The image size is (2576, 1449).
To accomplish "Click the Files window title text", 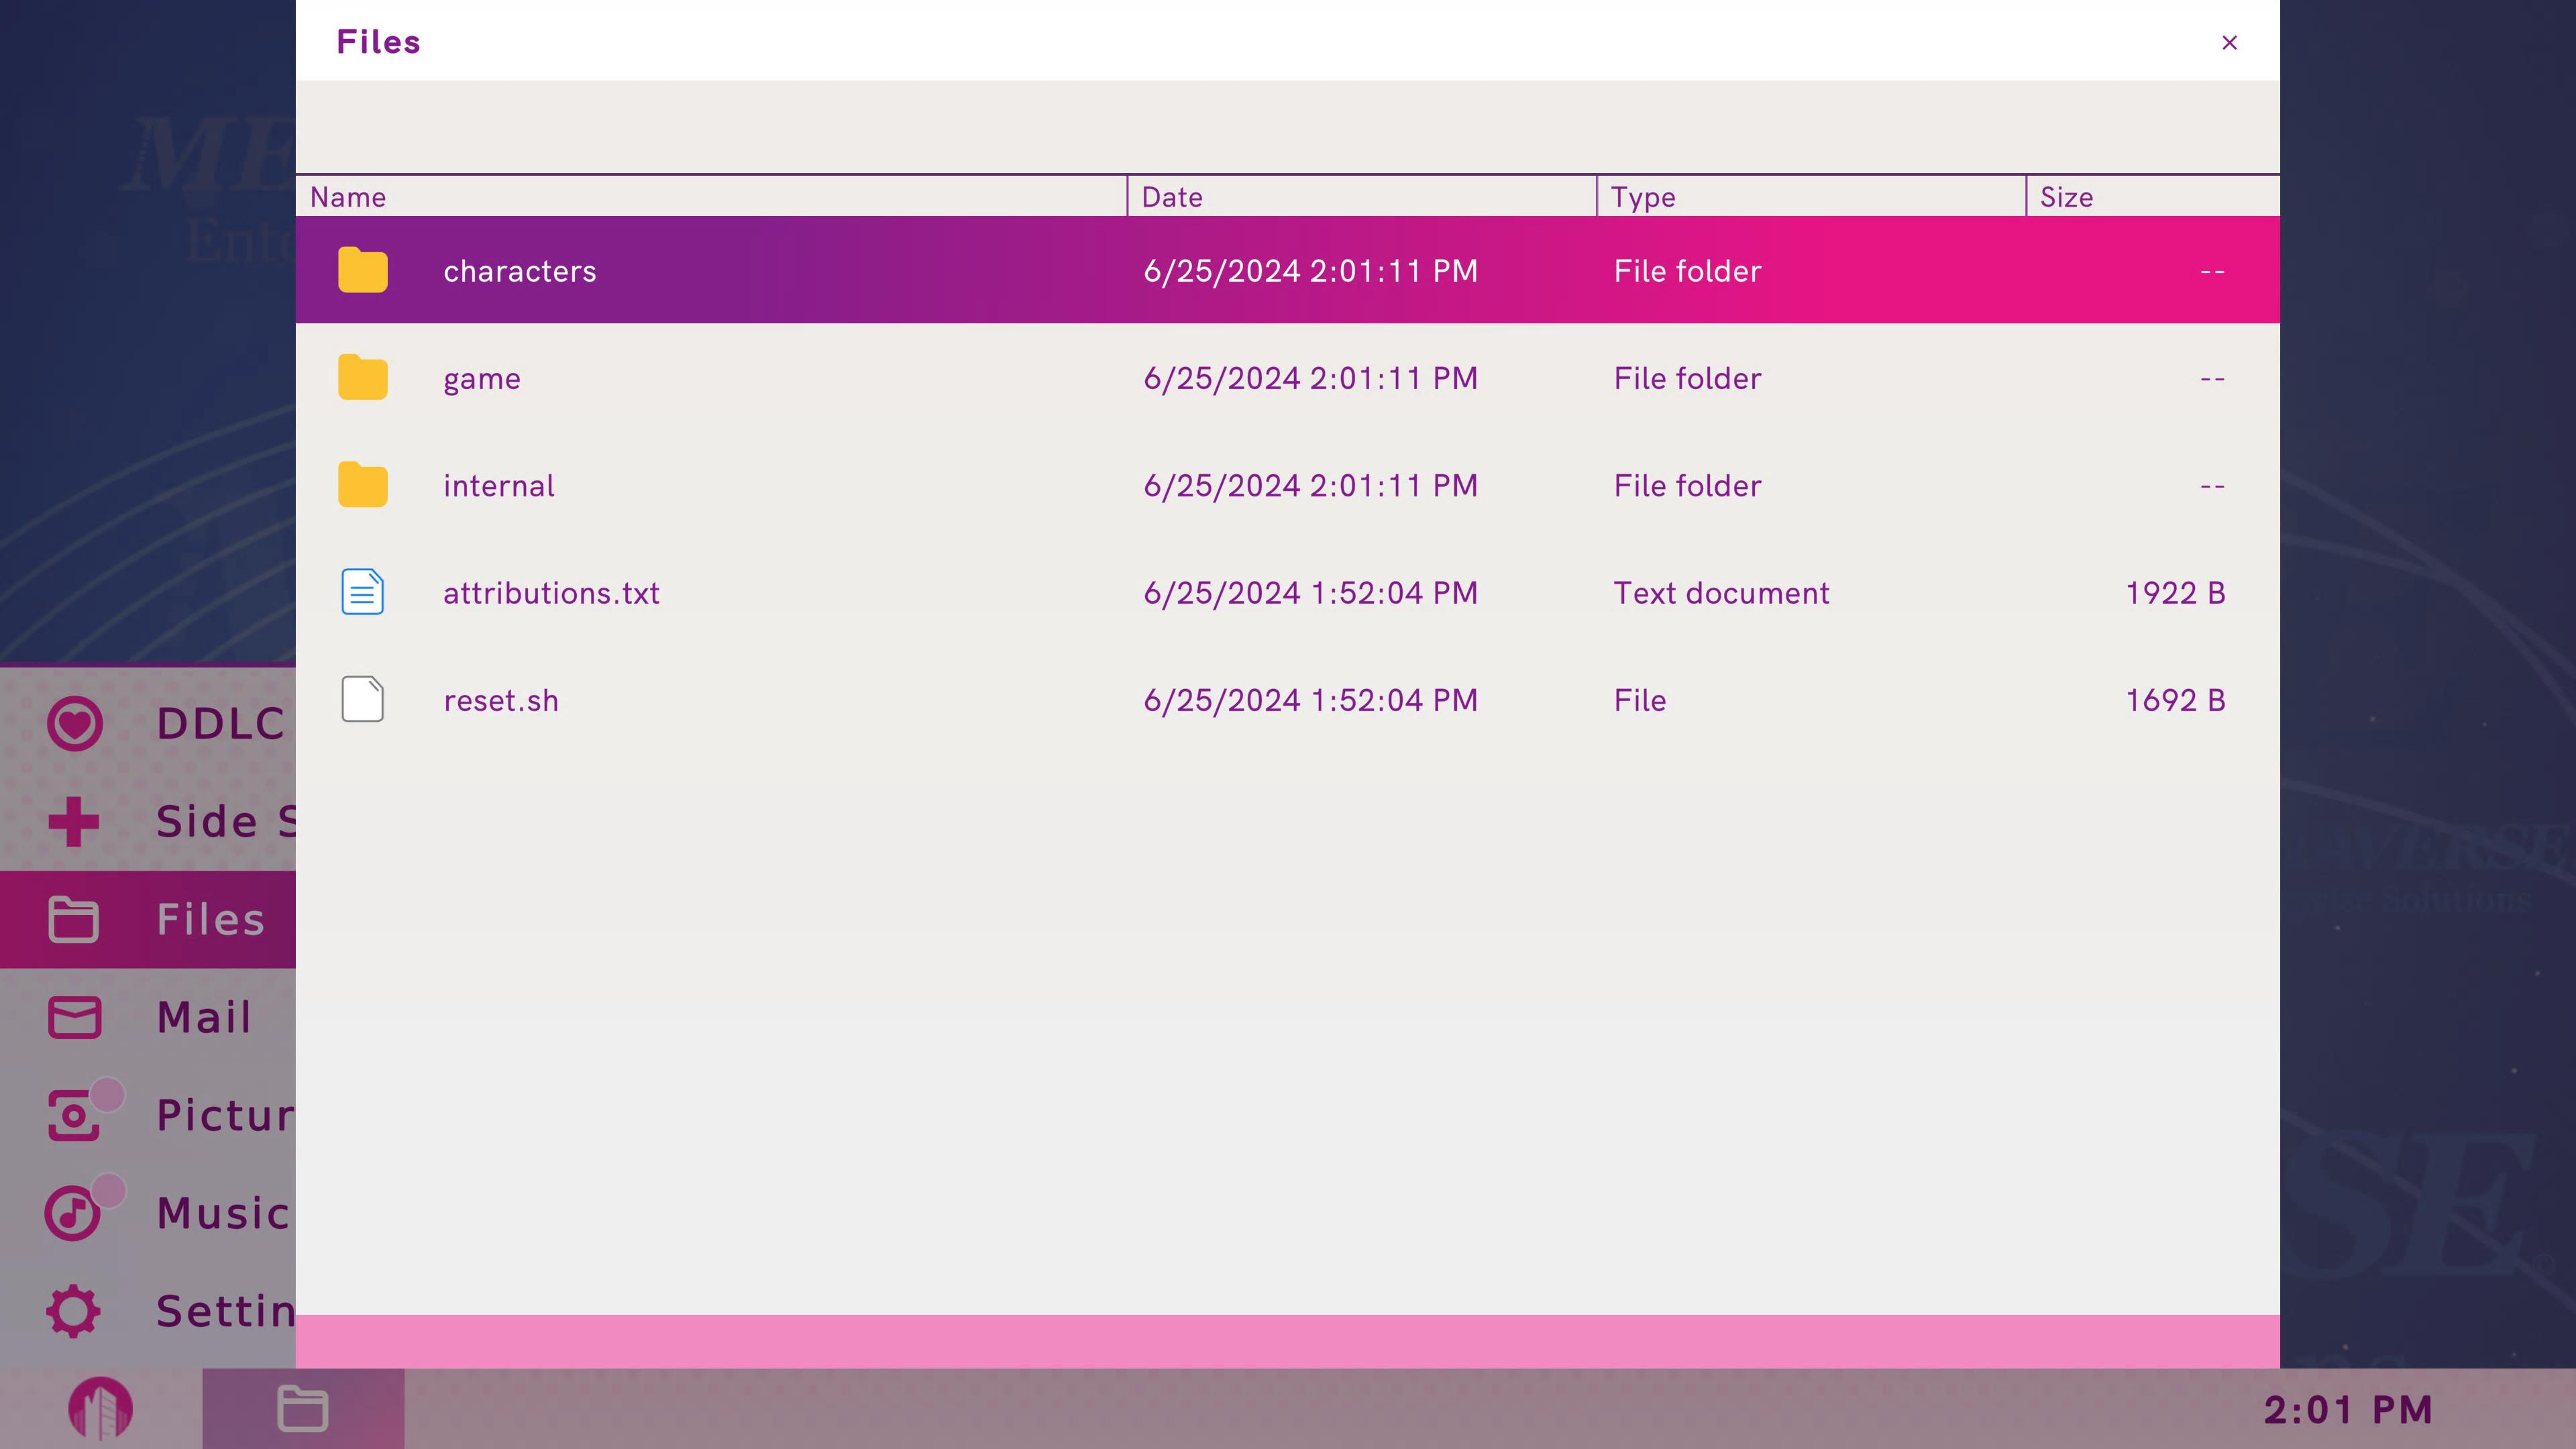I will (x=378, y=42).
